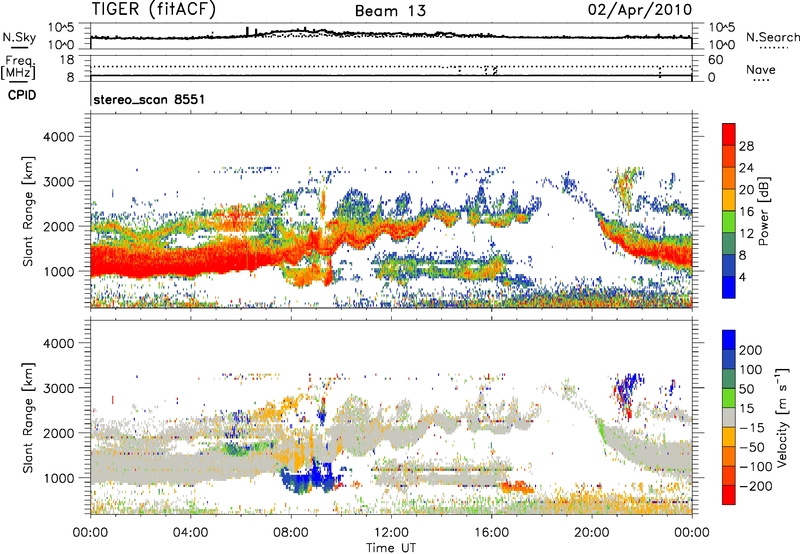Click the 'N.Sky' legend label
800x554 pixels.
tap(19, 37)
